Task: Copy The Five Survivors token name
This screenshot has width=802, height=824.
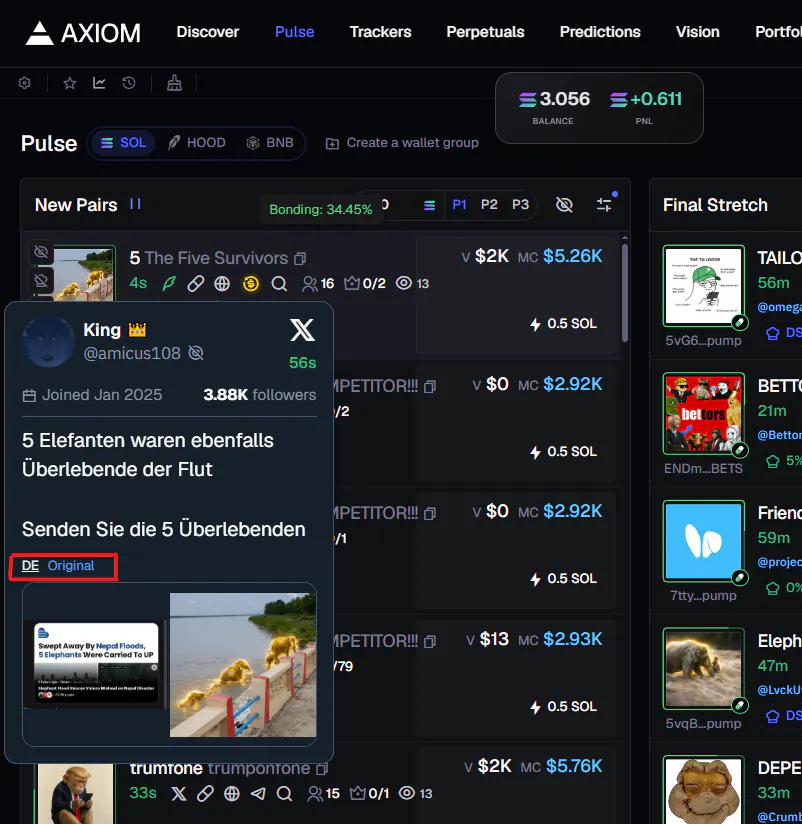Action: point(300,259)
